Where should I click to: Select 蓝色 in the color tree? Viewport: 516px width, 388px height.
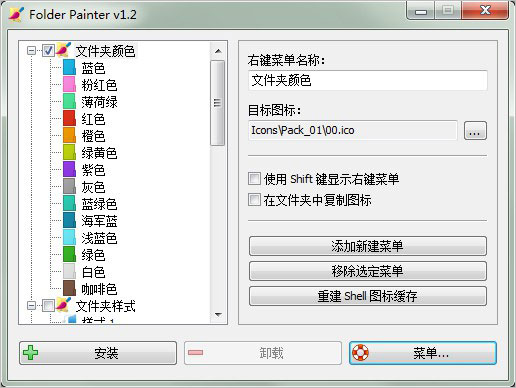(93, 68)
